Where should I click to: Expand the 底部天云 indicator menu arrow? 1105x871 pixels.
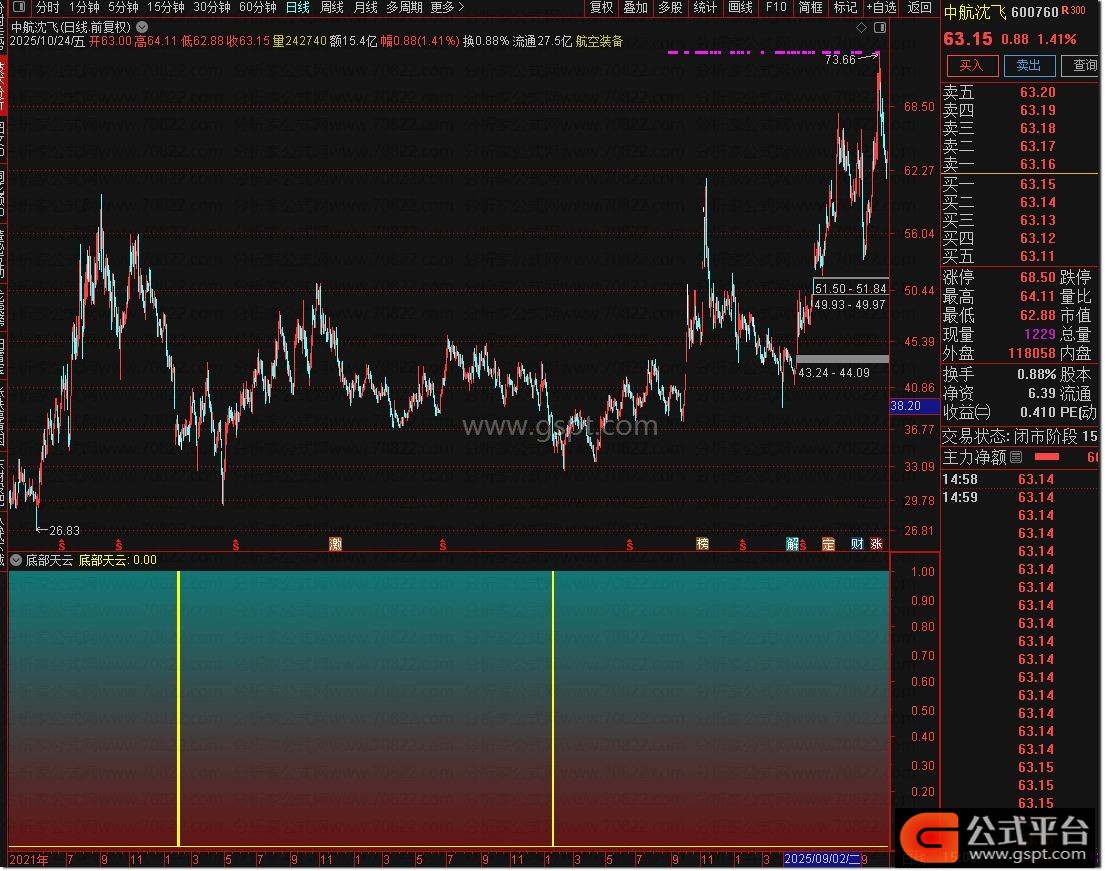(x=15, y=561)
